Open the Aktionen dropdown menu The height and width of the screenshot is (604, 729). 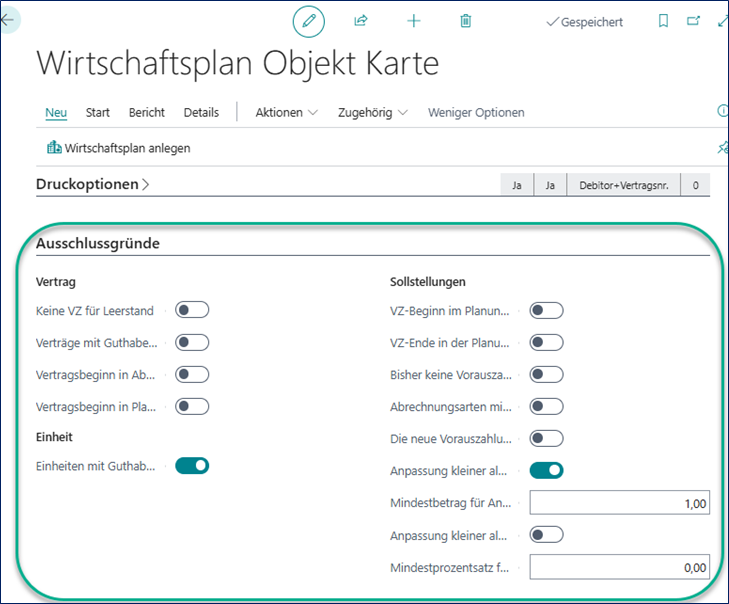coord(286,113)
